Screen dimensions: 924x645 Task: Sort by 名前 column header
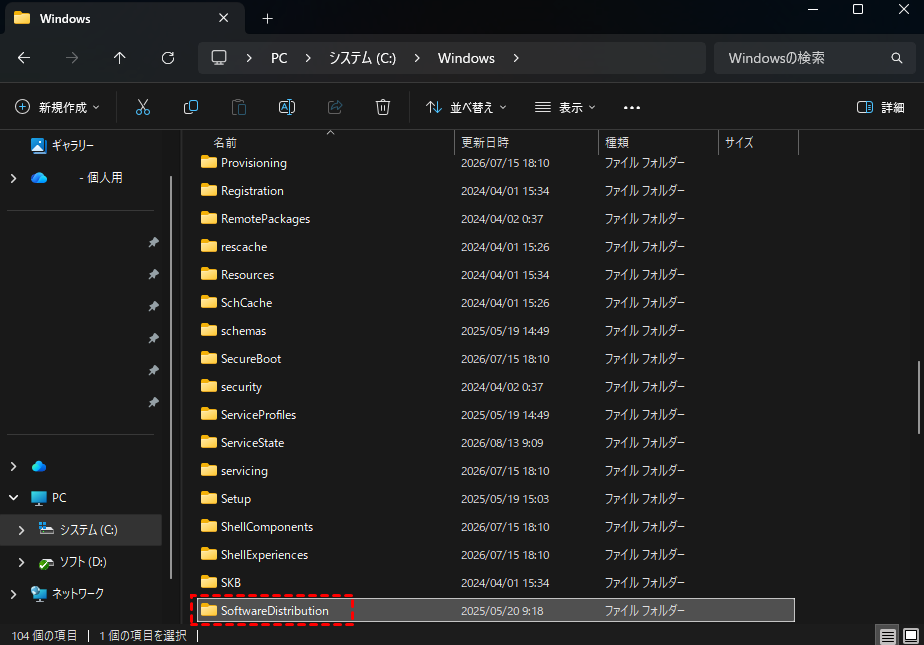[225, 143]
